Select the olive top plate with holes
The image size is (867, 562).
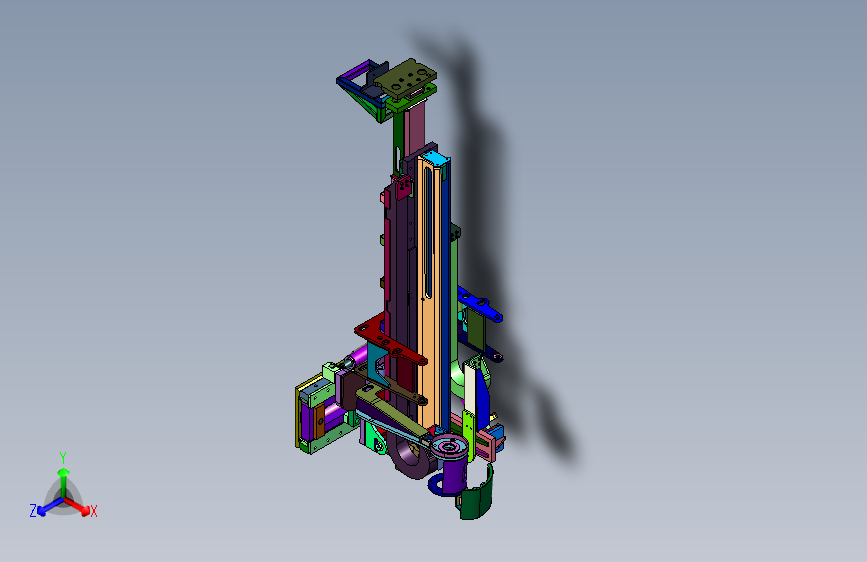(x=406, y=79)
